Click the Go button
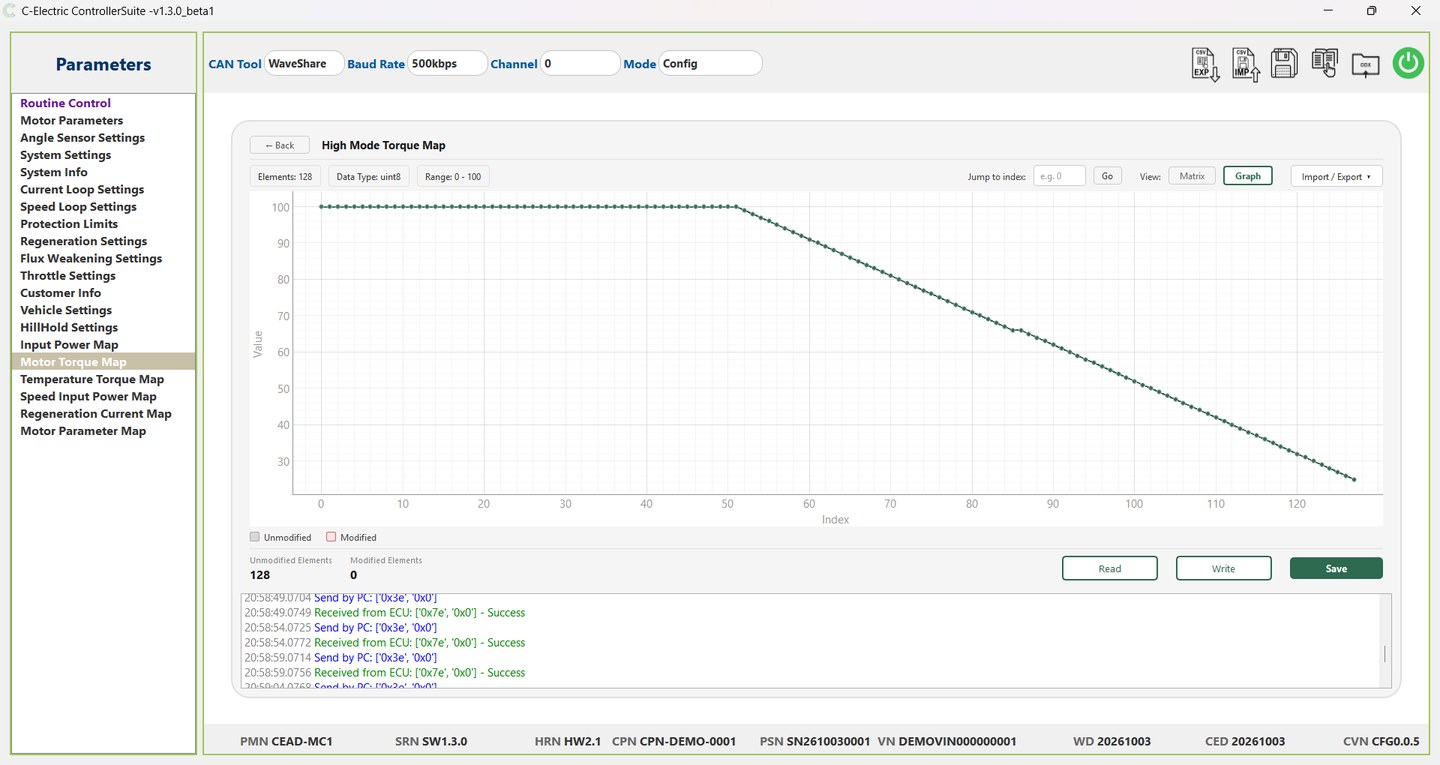Image resolution: width=1440 pixels, height=765 pixels. (1107, 176)
